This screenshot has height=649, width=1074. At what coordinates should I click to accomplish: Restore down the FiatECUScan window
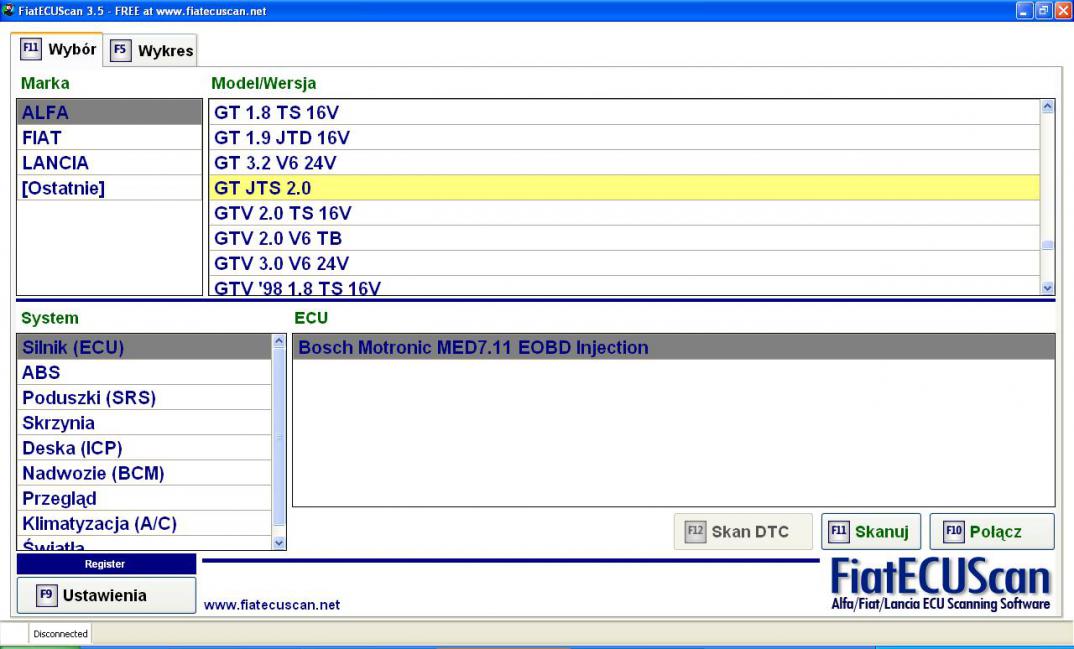[x=1044, y=10]
